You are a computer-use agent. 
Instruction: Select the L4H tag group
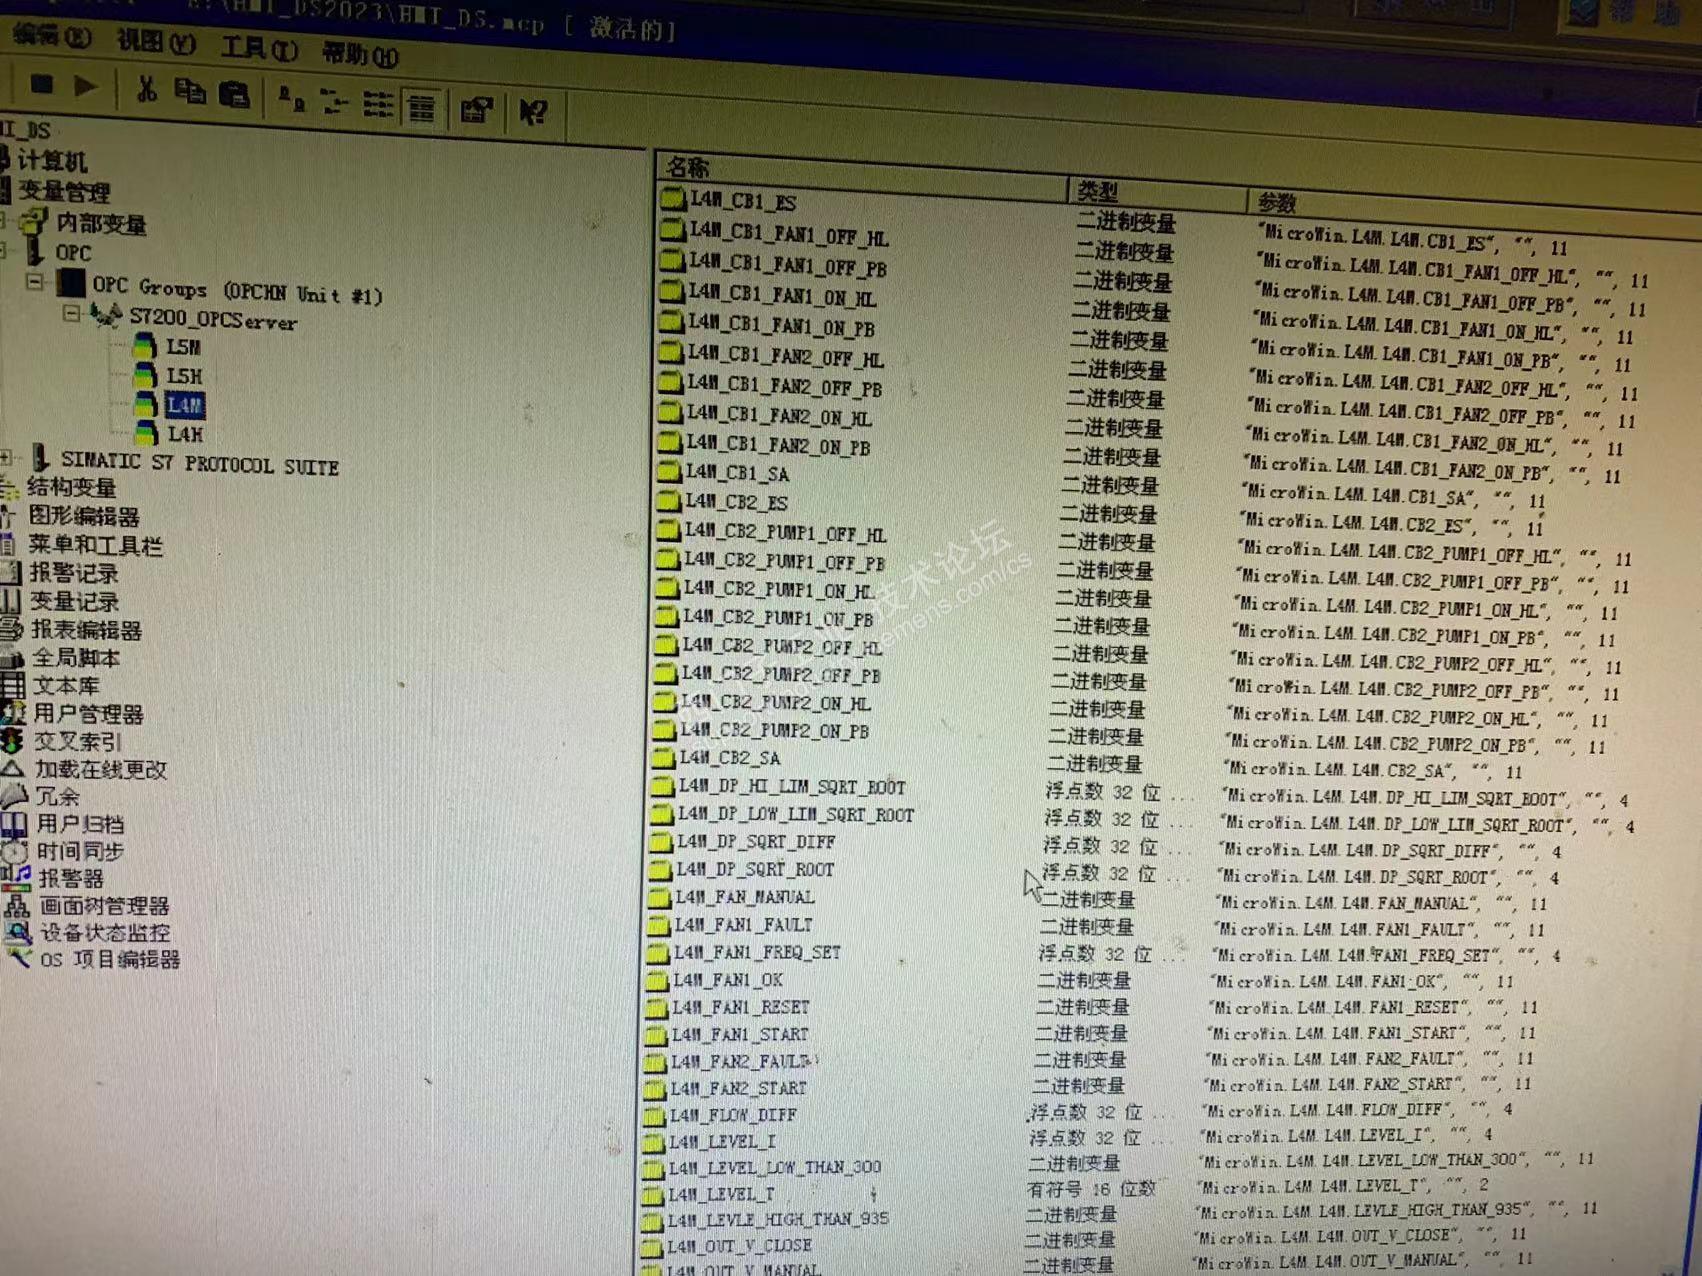point(185,434)
